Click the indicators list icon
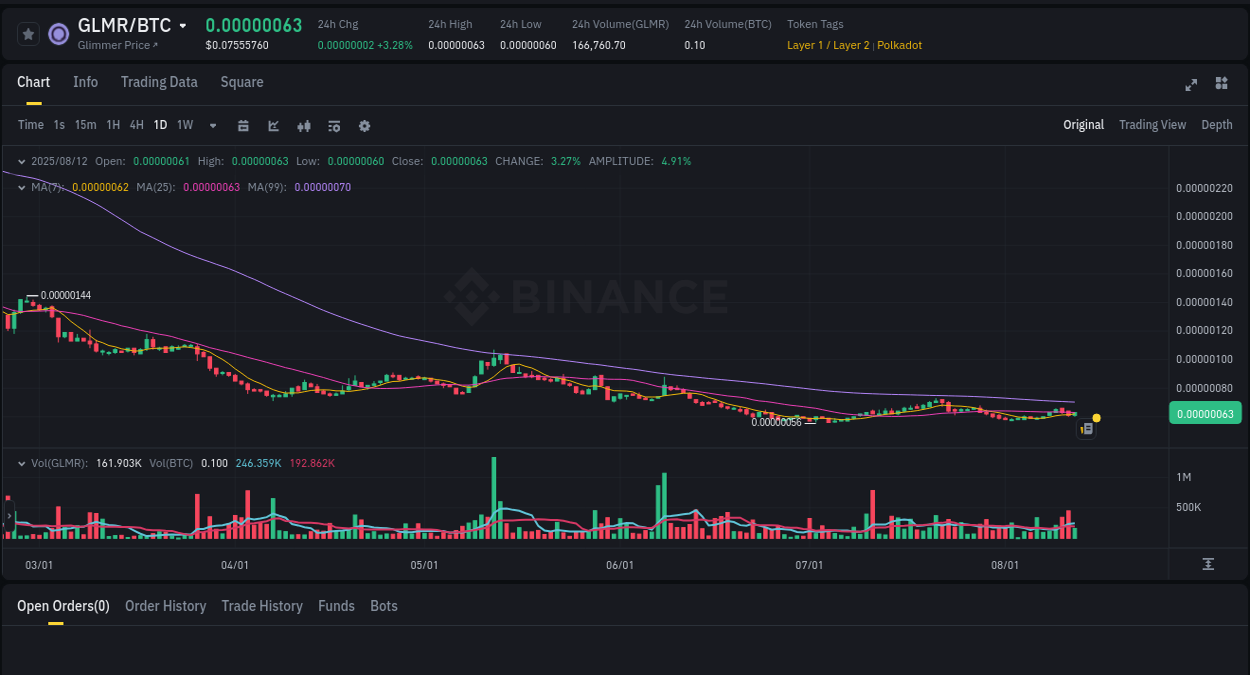Screen dimensions: 1250x675 334,125
